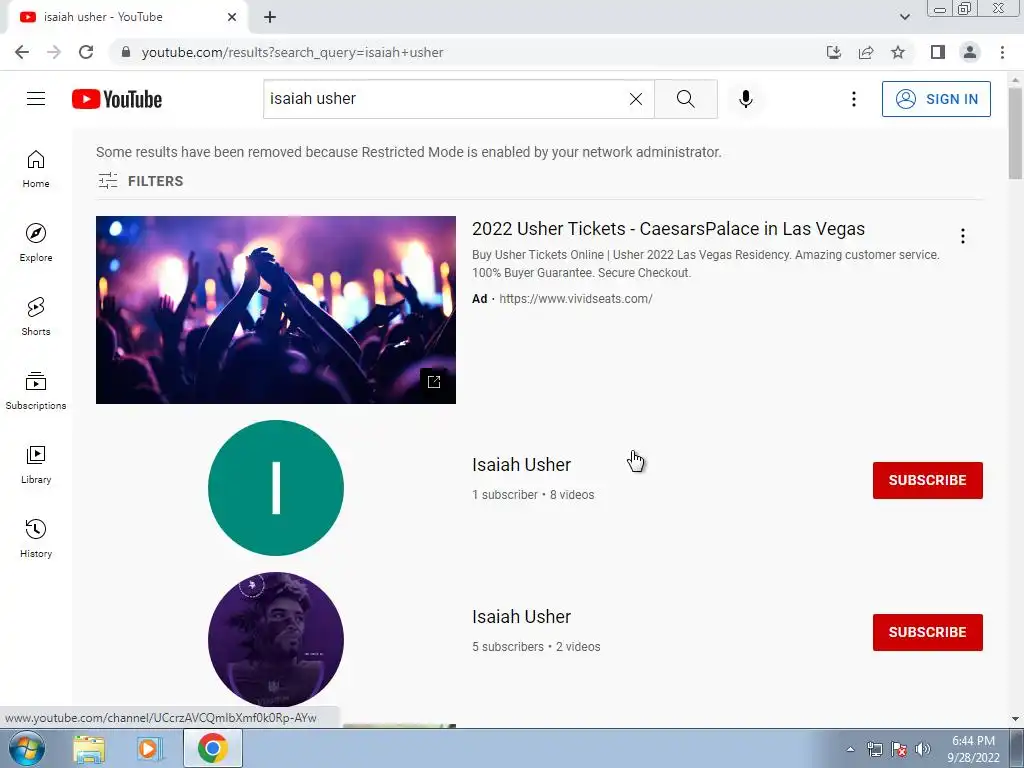
Task: Open Explore in the sidebar
Action: pos(36,243)
